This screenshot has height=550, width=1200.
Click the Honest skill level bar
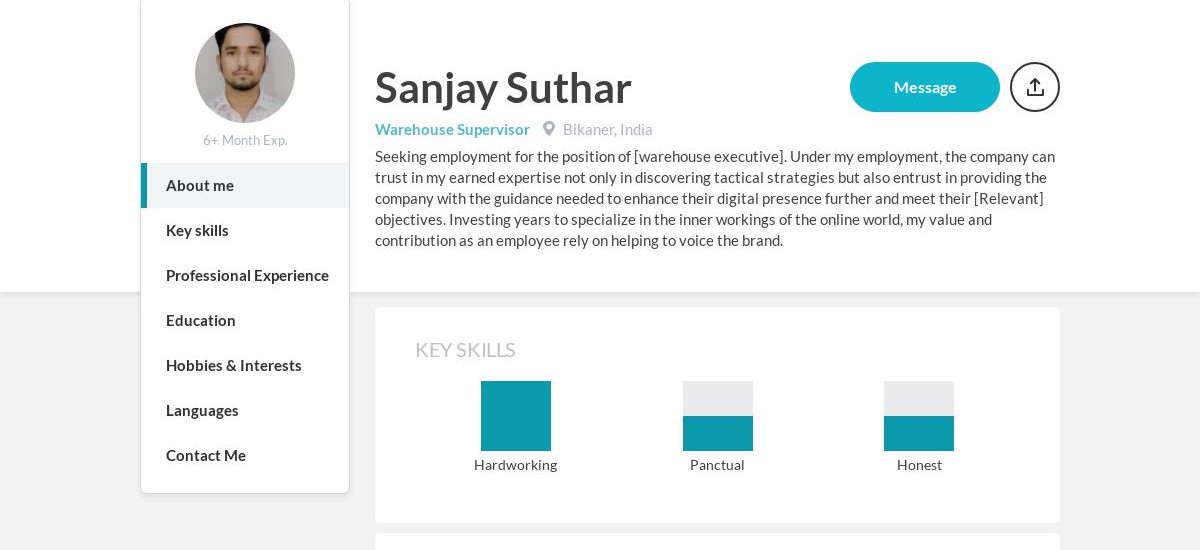pos(919,416)
